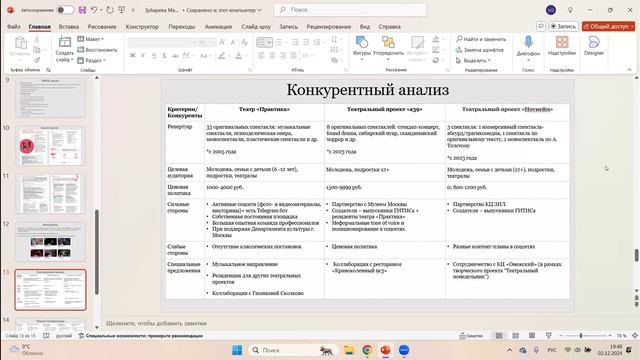Open the Макет (Layout) dropdown

(91, 39)
